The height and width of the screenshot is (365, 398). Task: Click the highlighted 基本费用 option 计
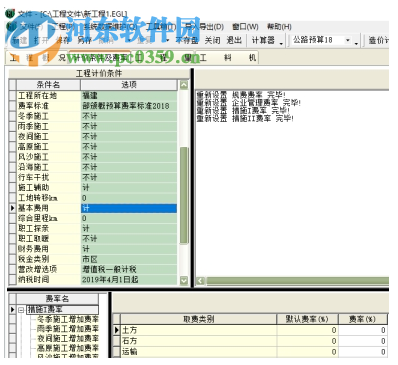(x=129, y=208)
